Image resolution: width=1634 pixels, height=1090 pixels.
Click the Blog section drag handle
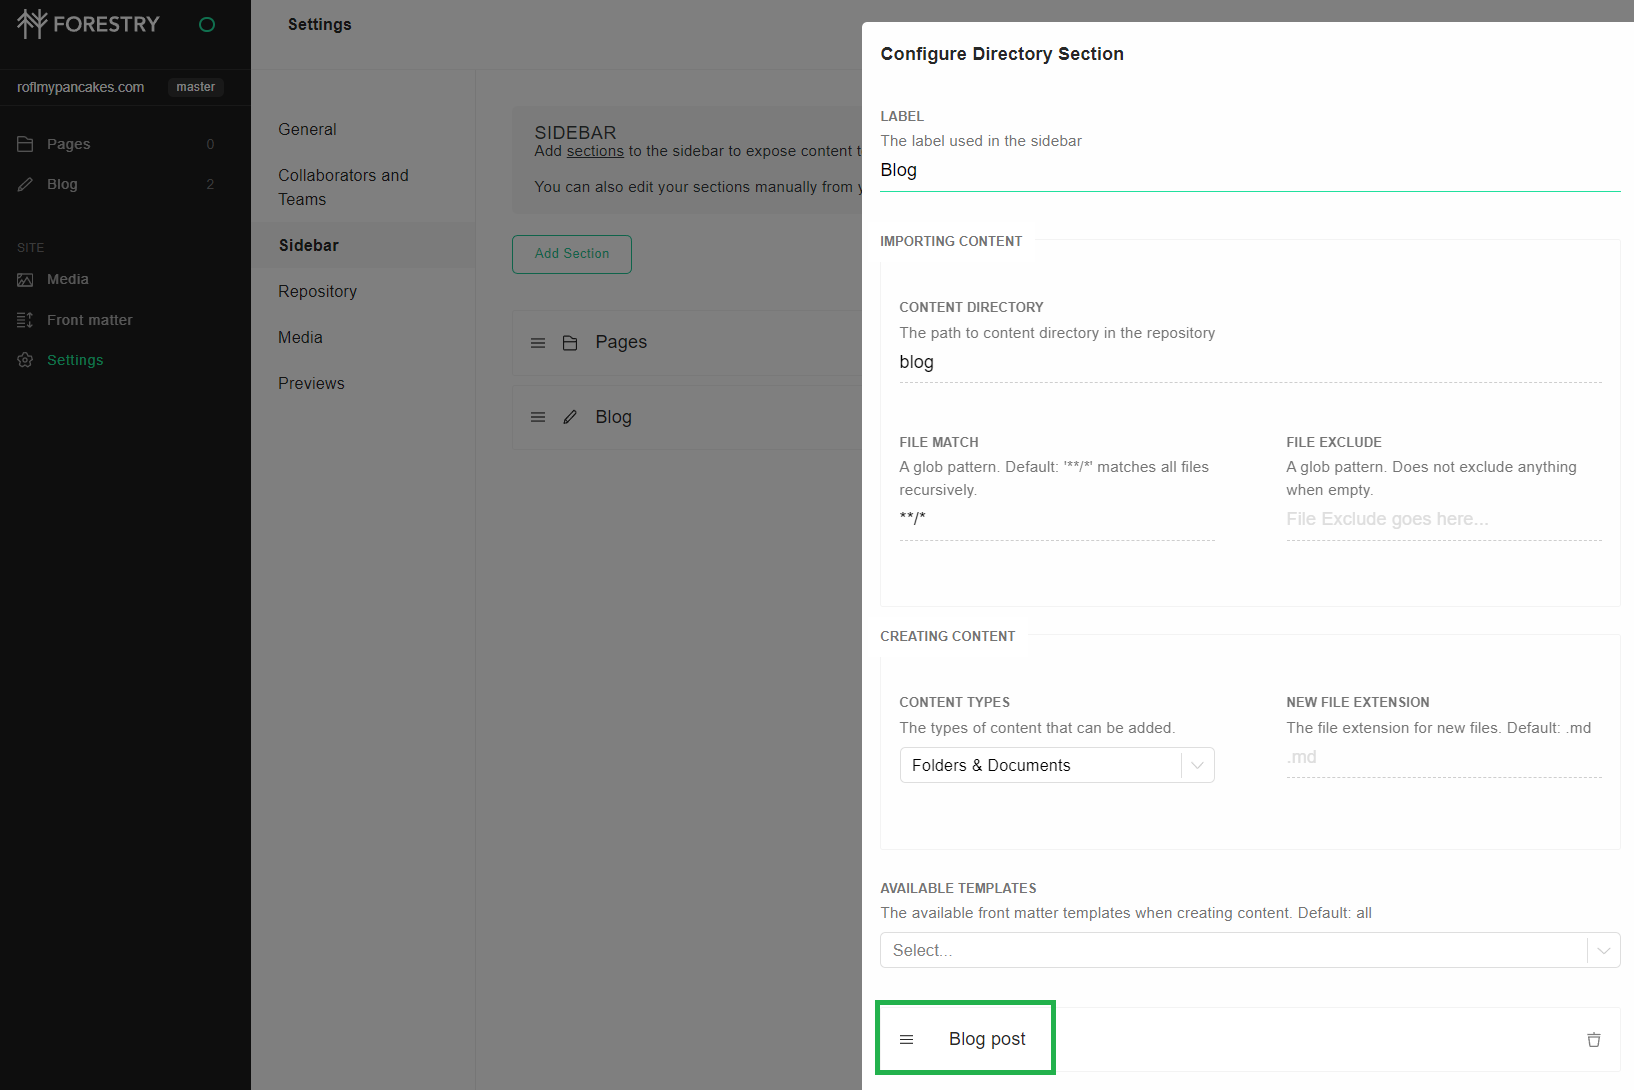point(538,417)
